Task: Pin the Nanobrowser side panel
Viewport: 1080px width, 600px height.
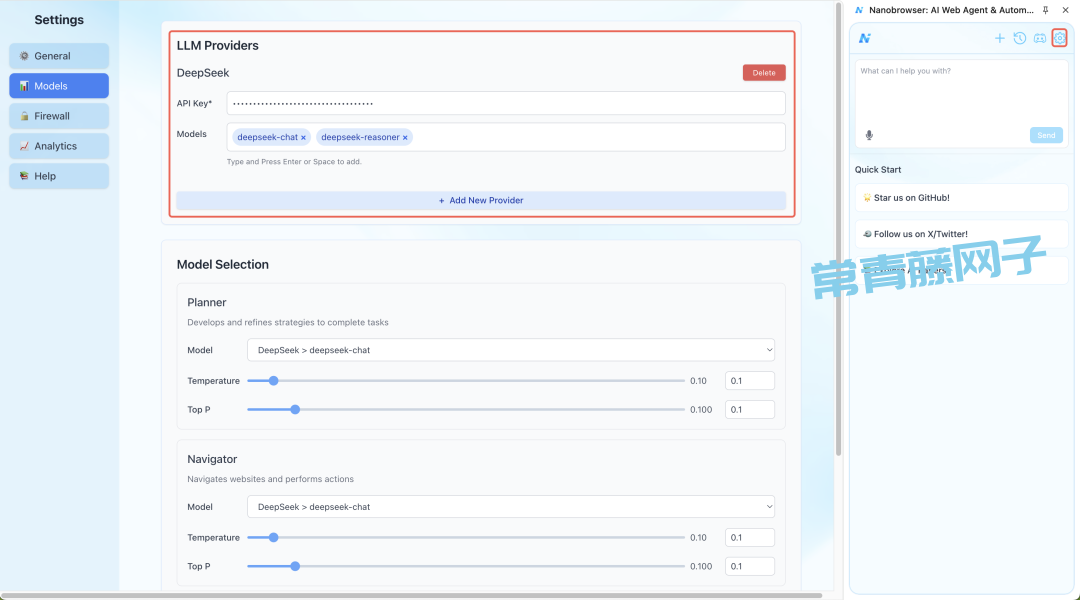Action: tap(1046, 10)
